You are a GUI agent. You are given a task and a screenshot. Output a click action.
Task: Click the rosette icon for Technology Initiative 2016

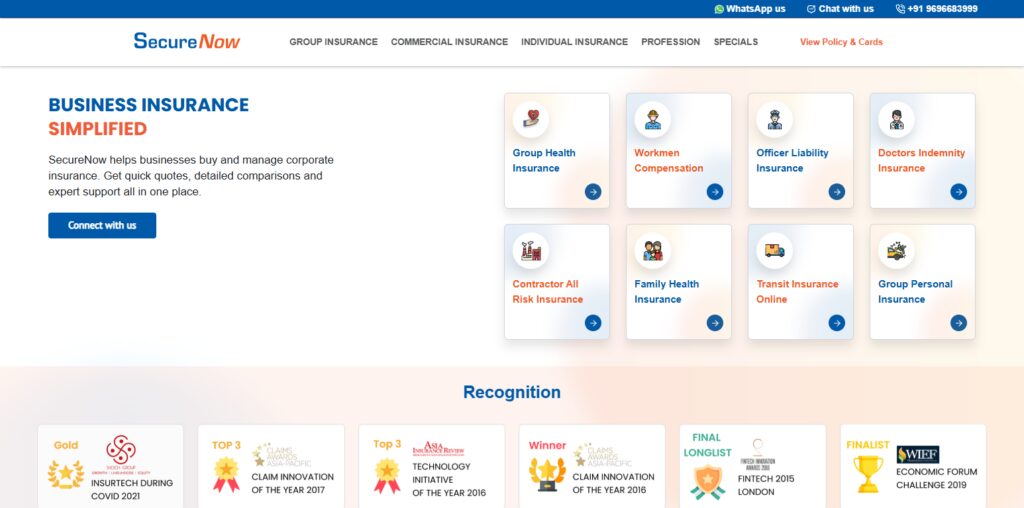point(387,475)
